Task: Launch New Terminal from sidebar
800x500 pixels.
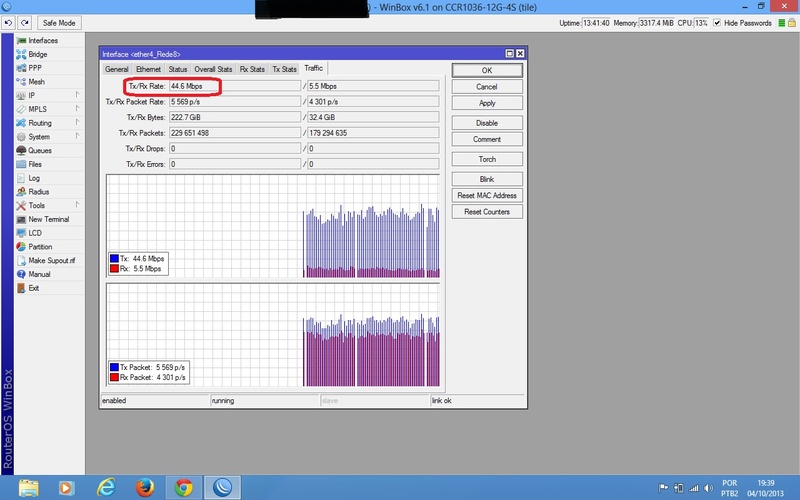Action: tap(48, 219)
